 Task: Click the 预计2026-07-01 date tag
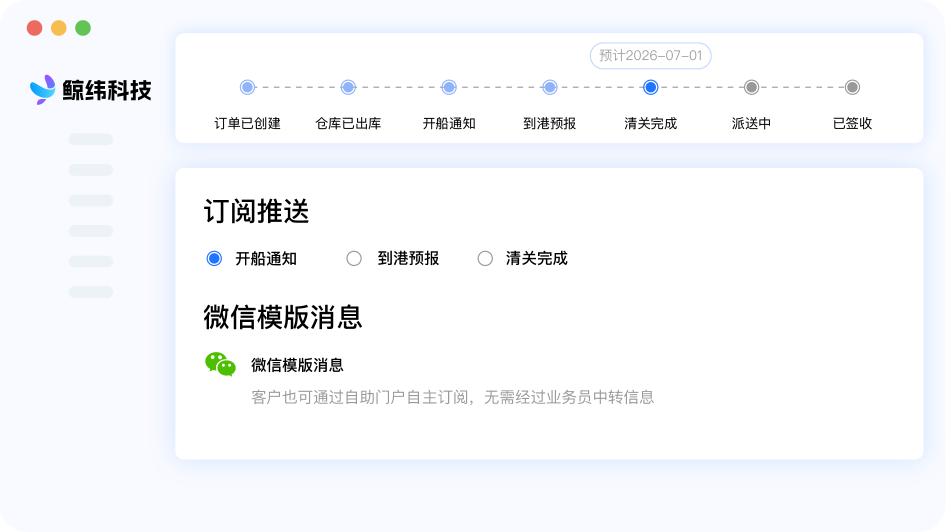pos(651,56)
